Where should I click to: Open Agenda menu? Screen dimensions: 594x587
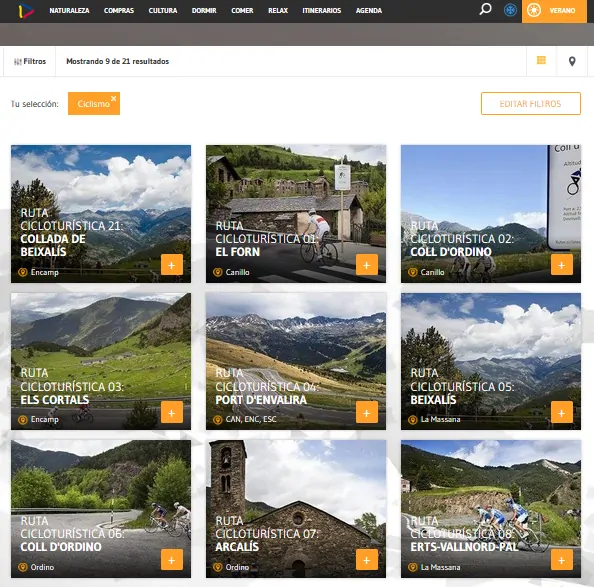point(369,11)
